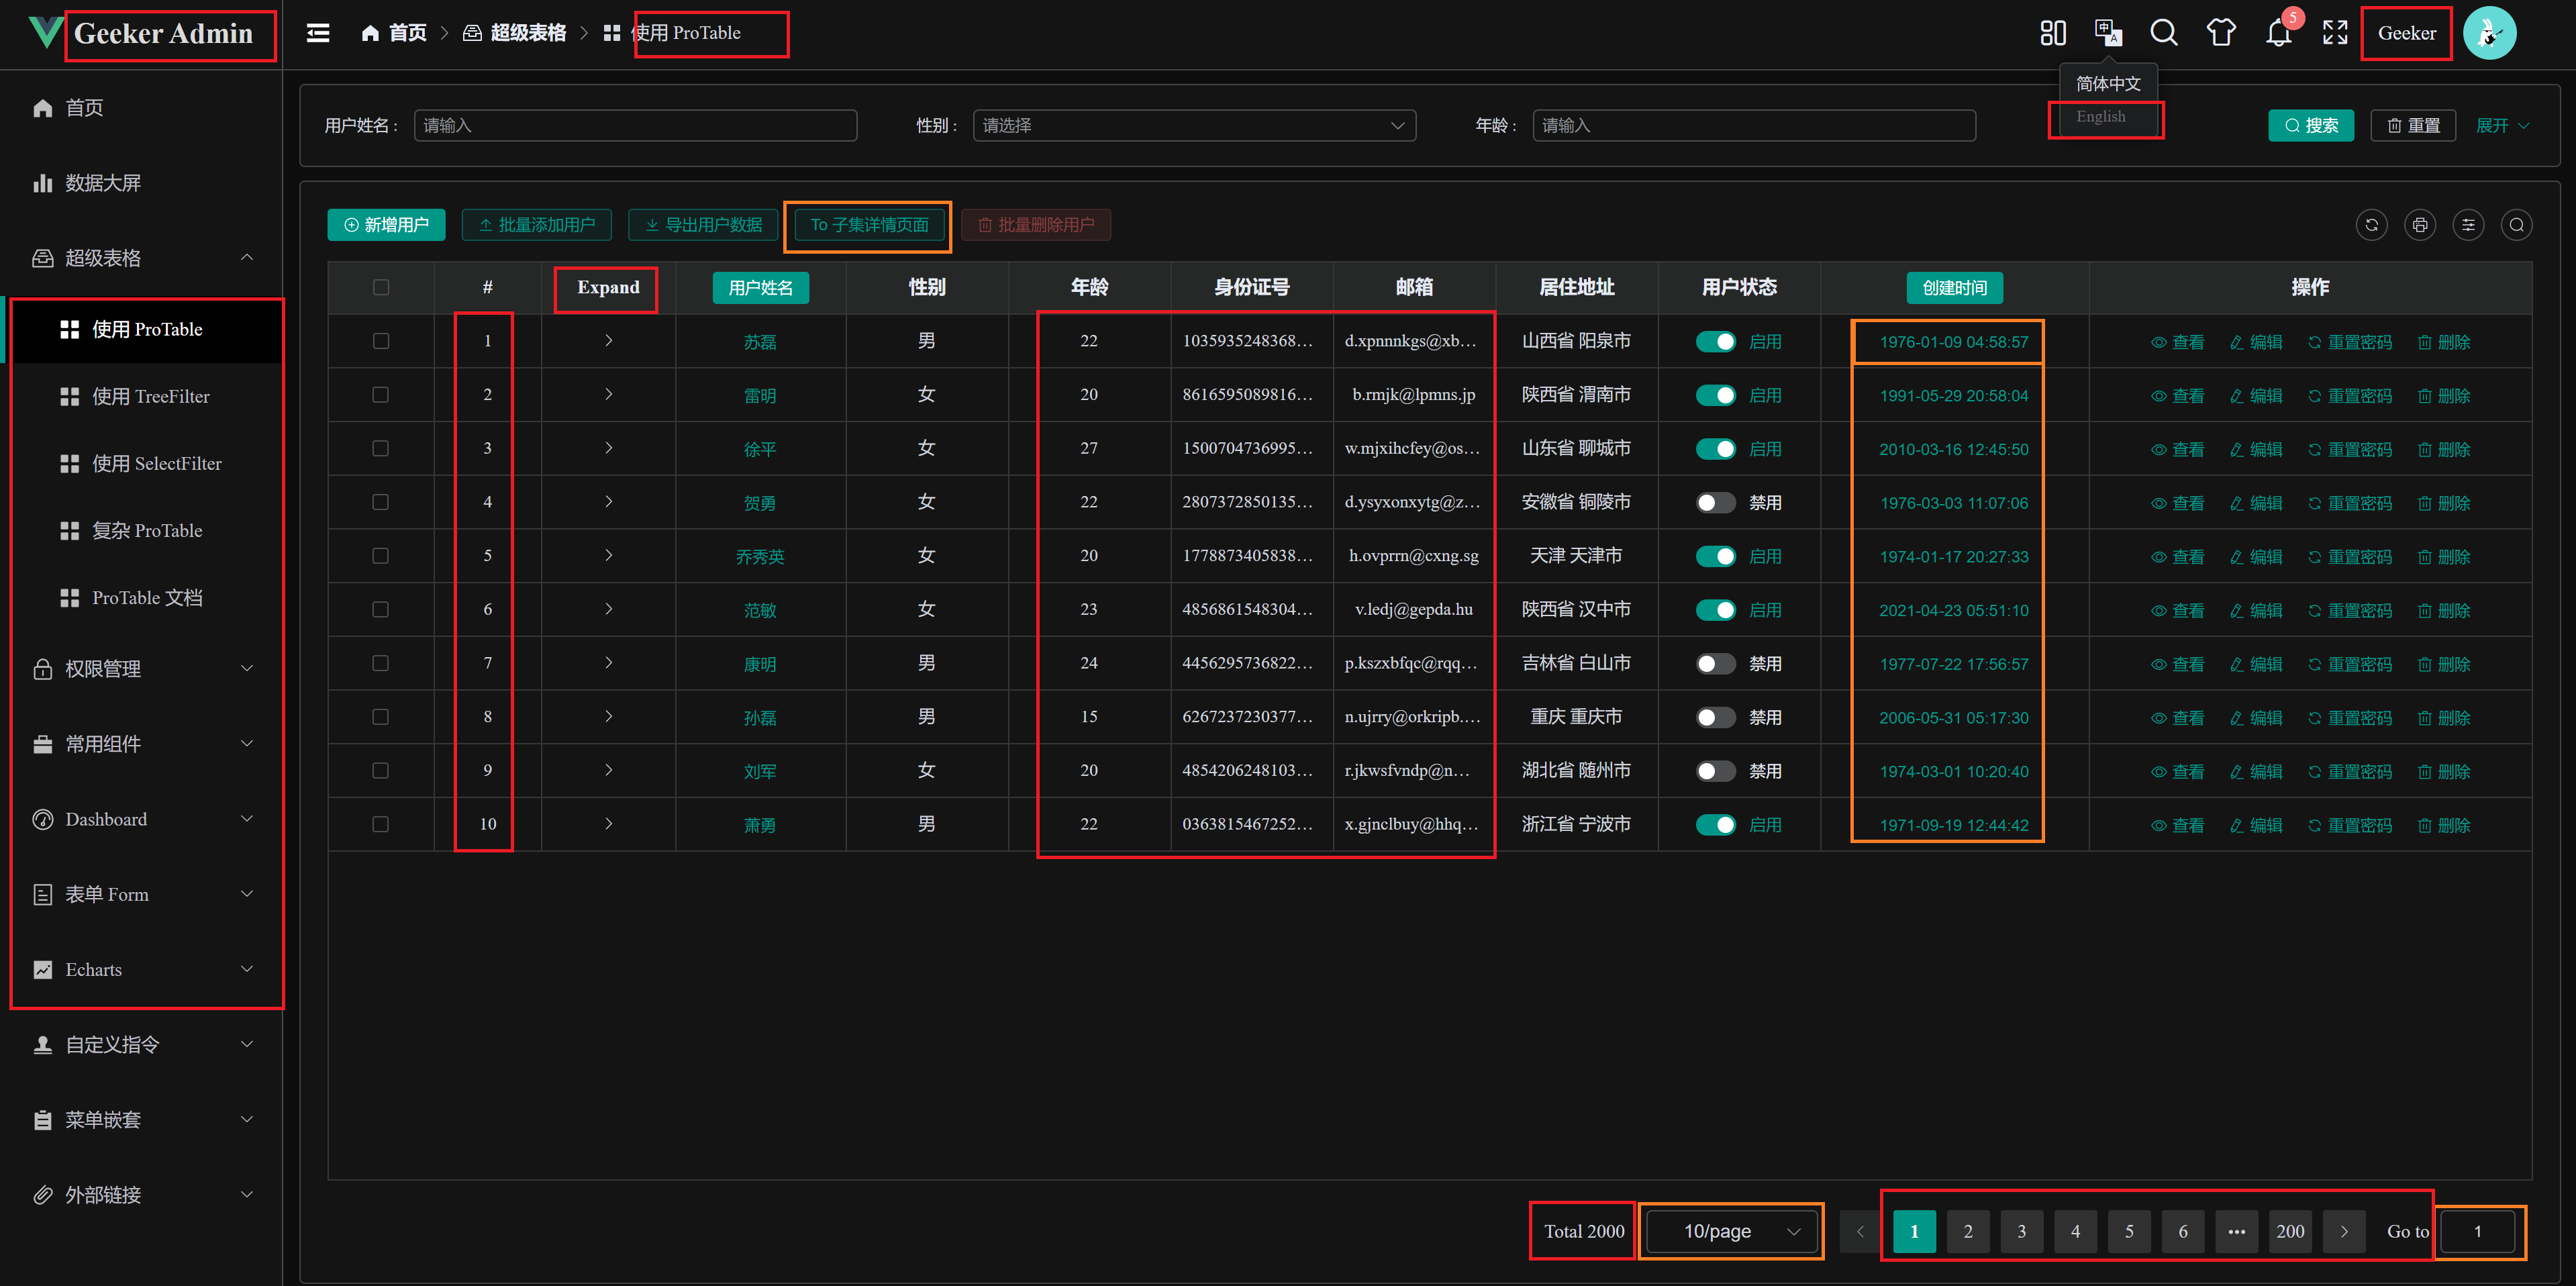The image size is (2576, 1286).
Task: Enable the 用户状态 switch for 康明
Action: (1716, 664)
